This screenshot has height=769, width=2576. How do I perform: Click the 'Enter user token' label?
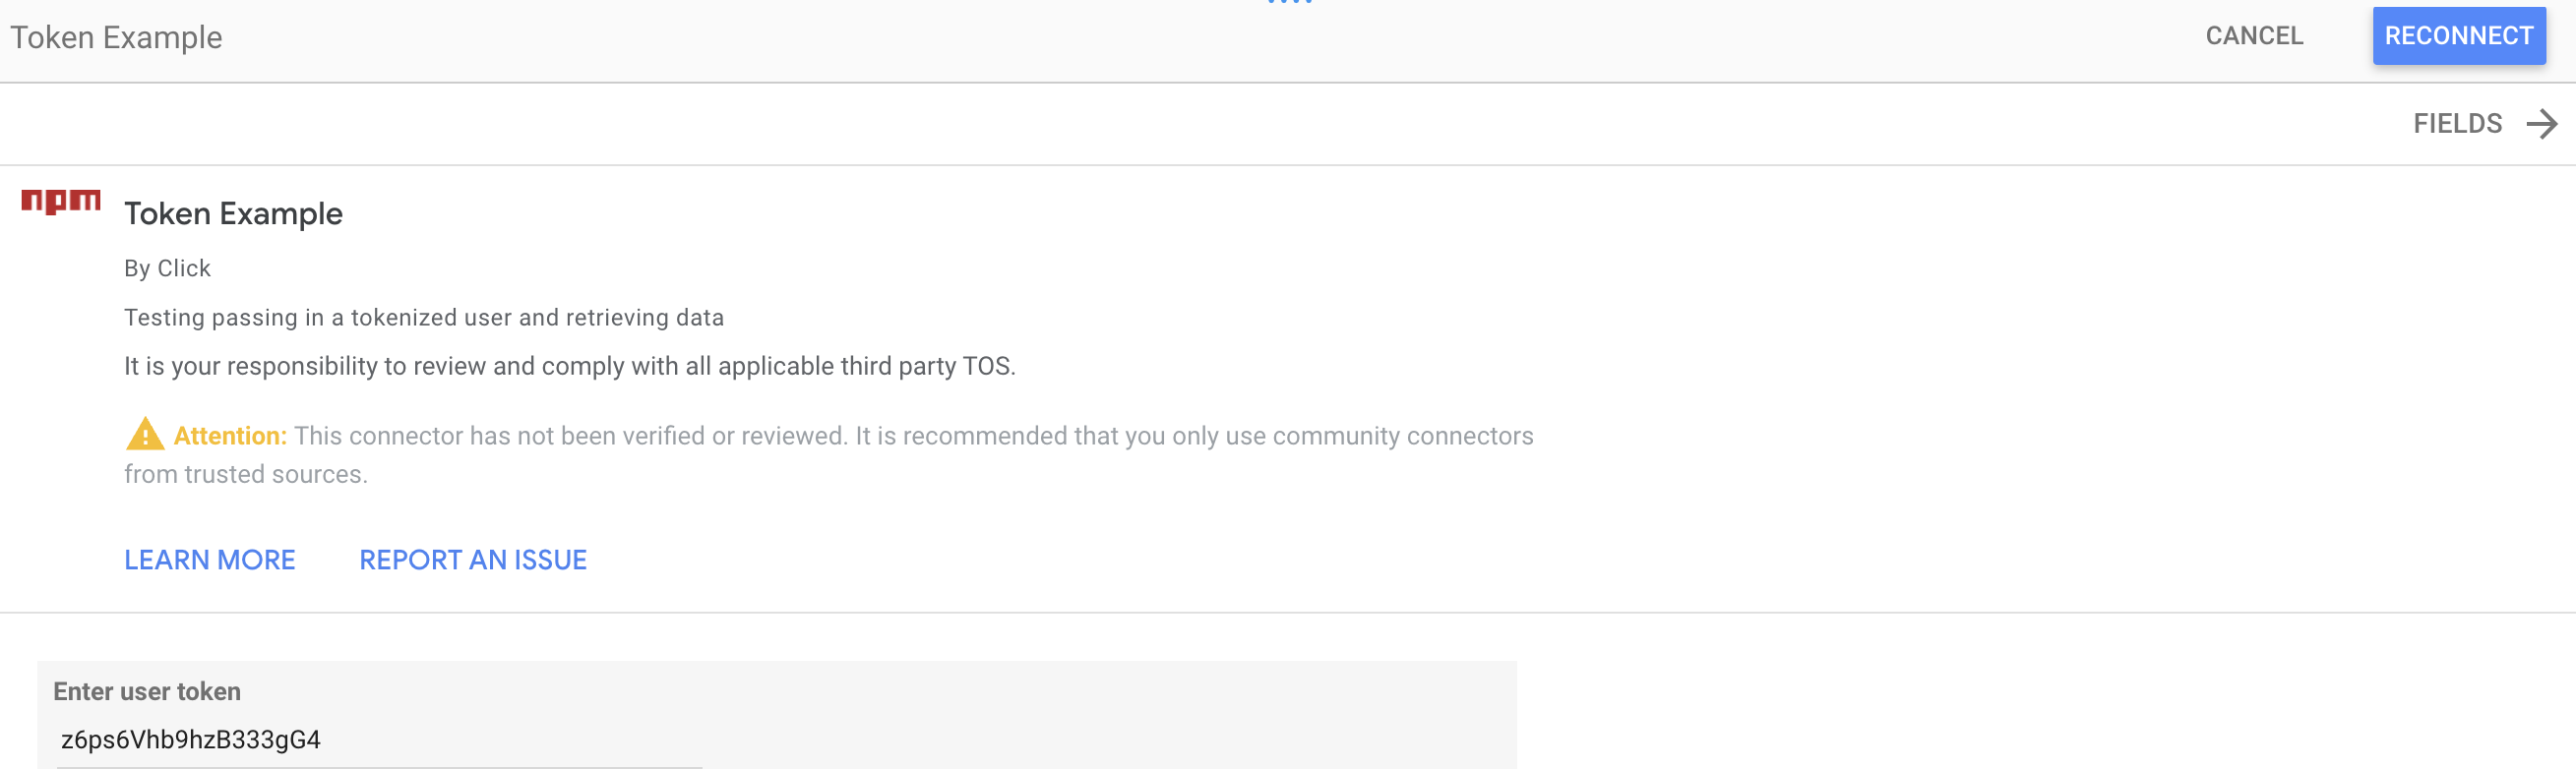pos(147,691)
